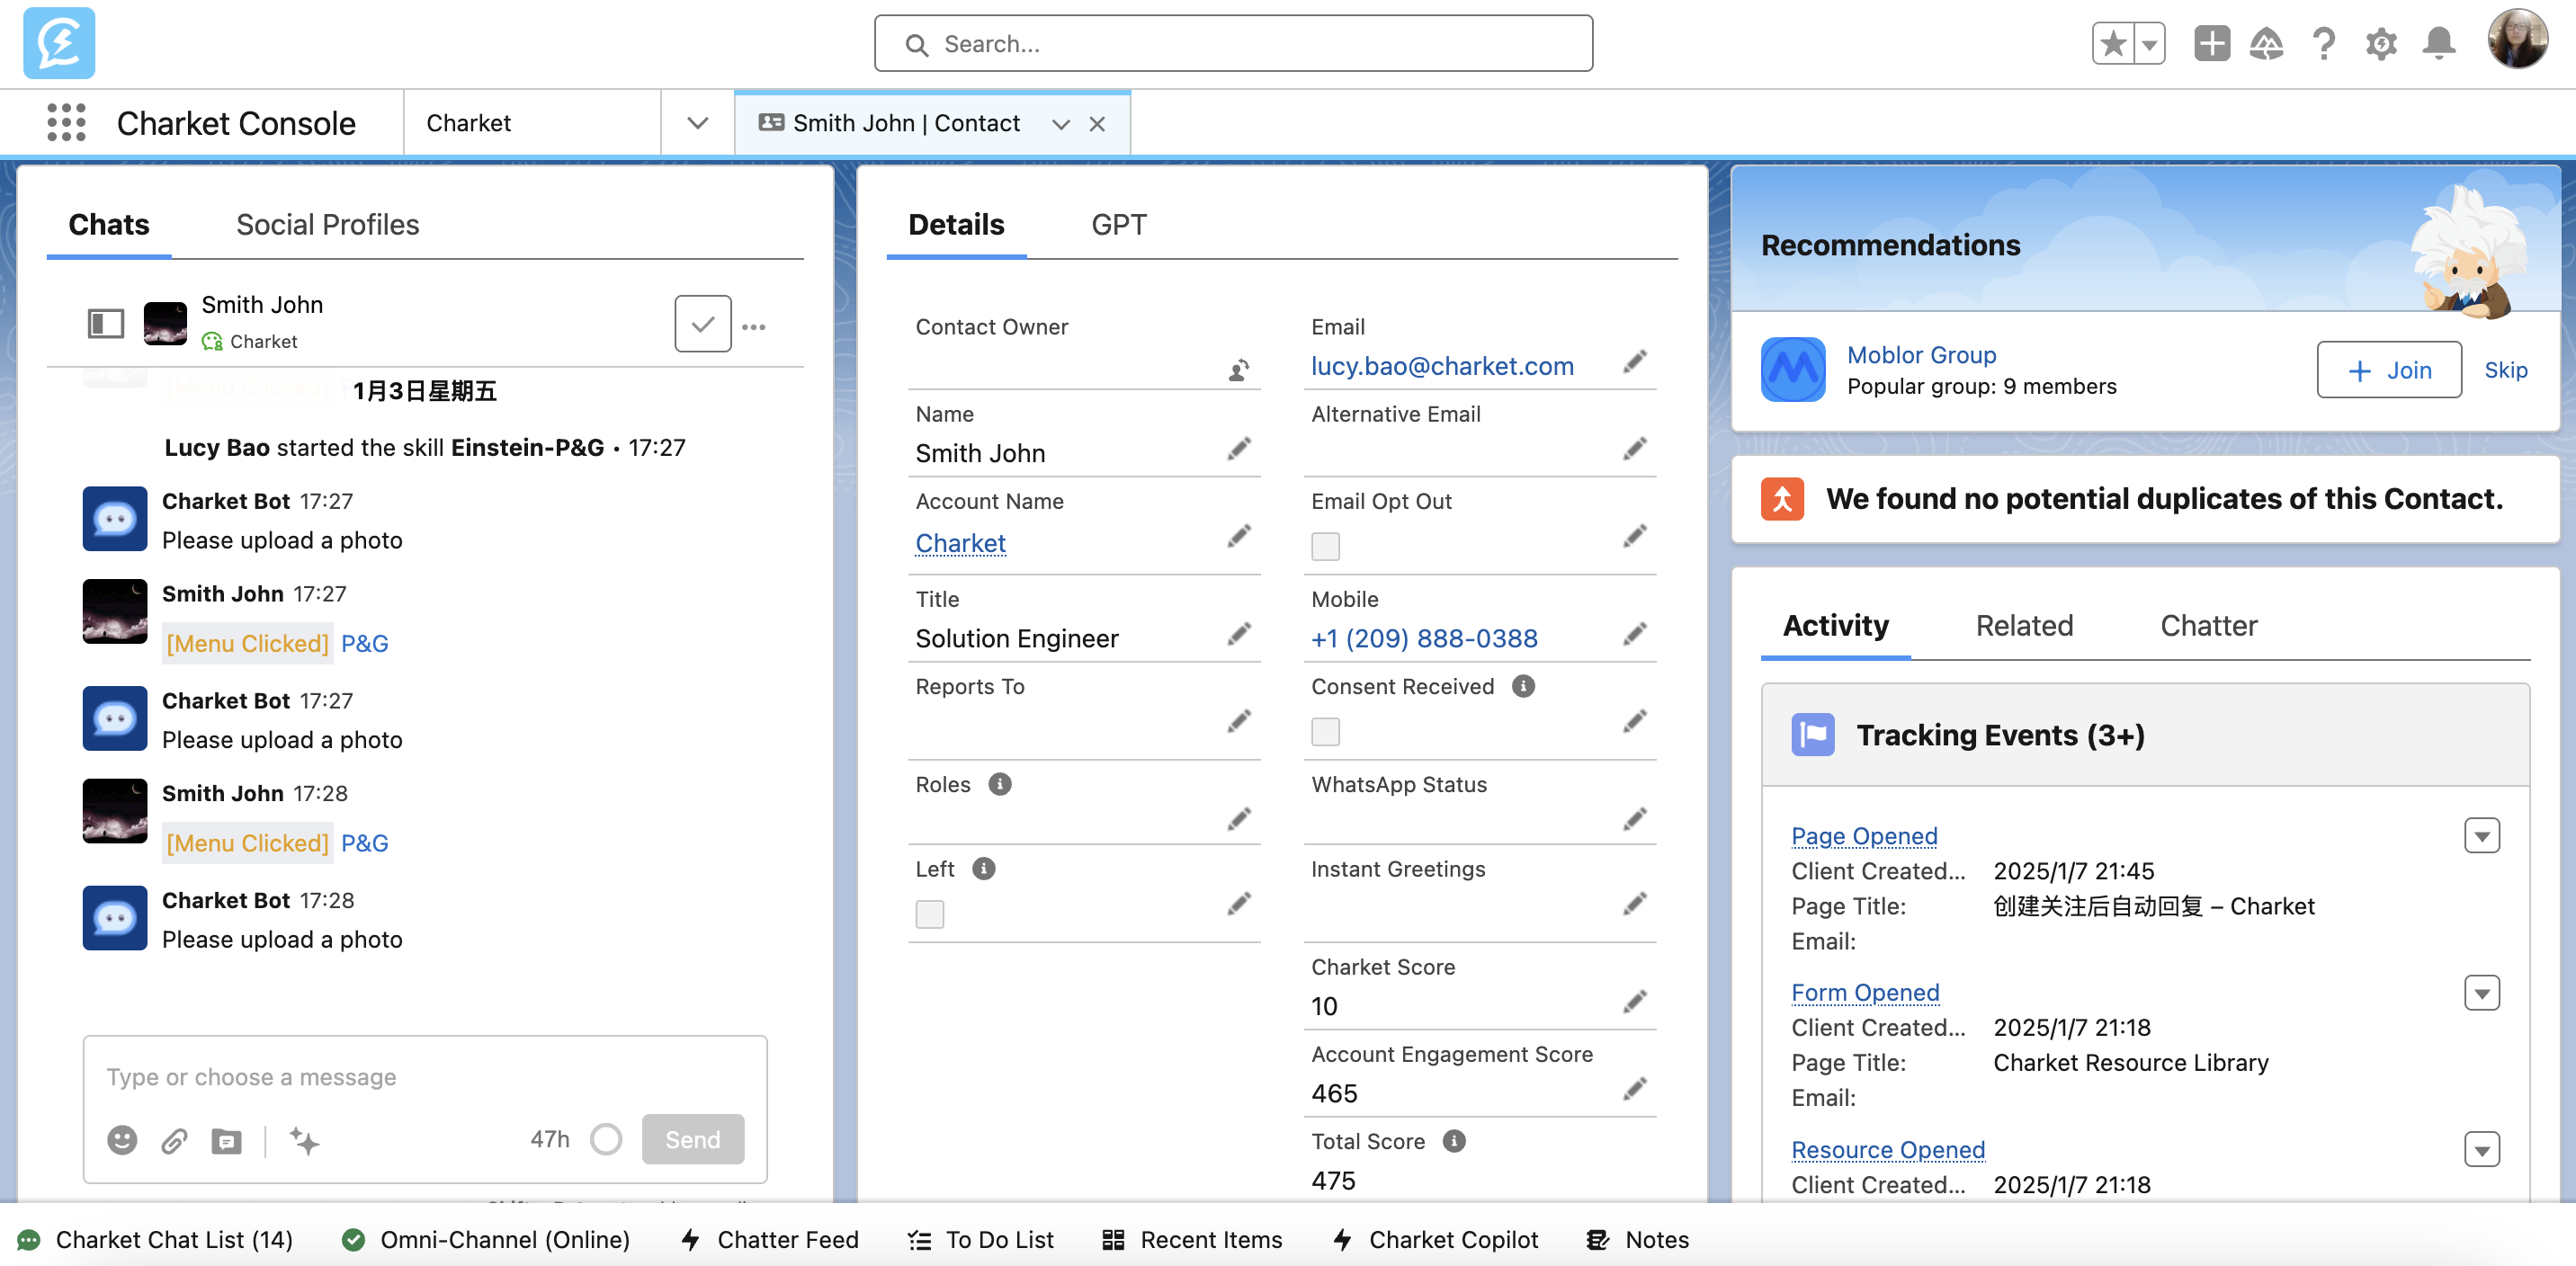
Task: Open the Trailhead guidance icon
Action: point(2266,43)
